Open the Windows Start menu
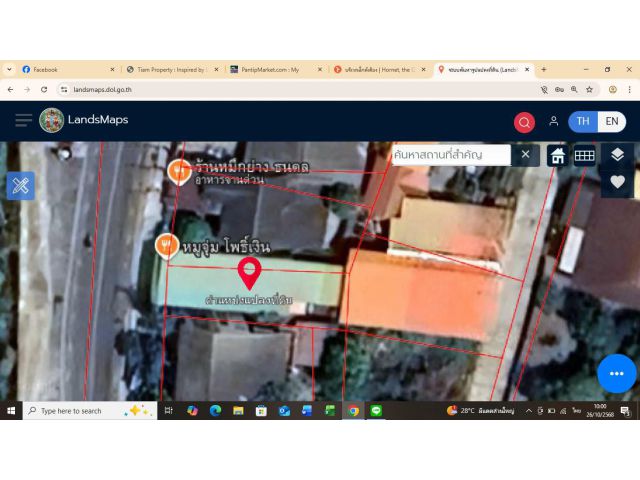This screenshot has width=640, height=480. (11, 411)
